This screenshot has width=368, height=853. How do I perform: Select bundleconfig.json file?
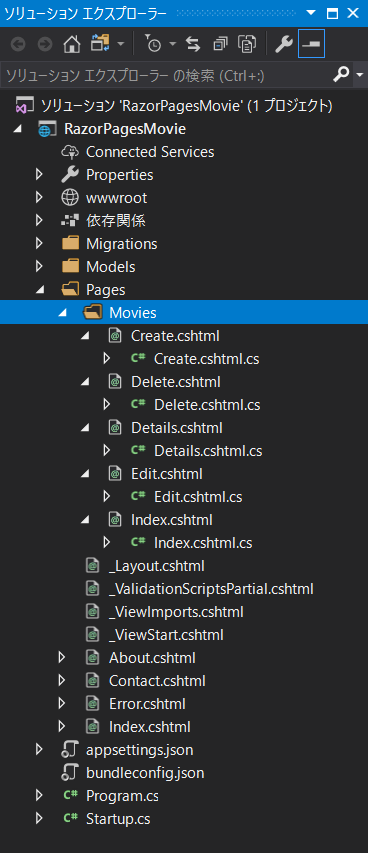tap(145, 772)
